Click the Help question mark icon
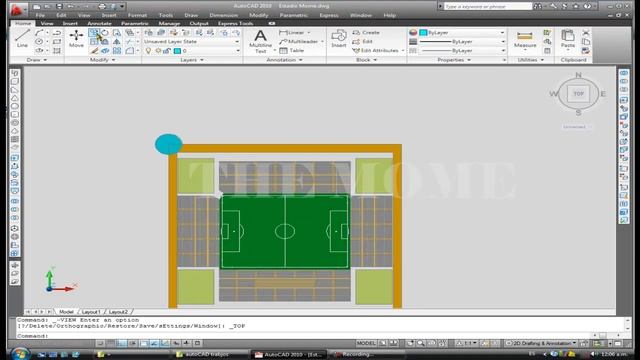 click(587, 6)
